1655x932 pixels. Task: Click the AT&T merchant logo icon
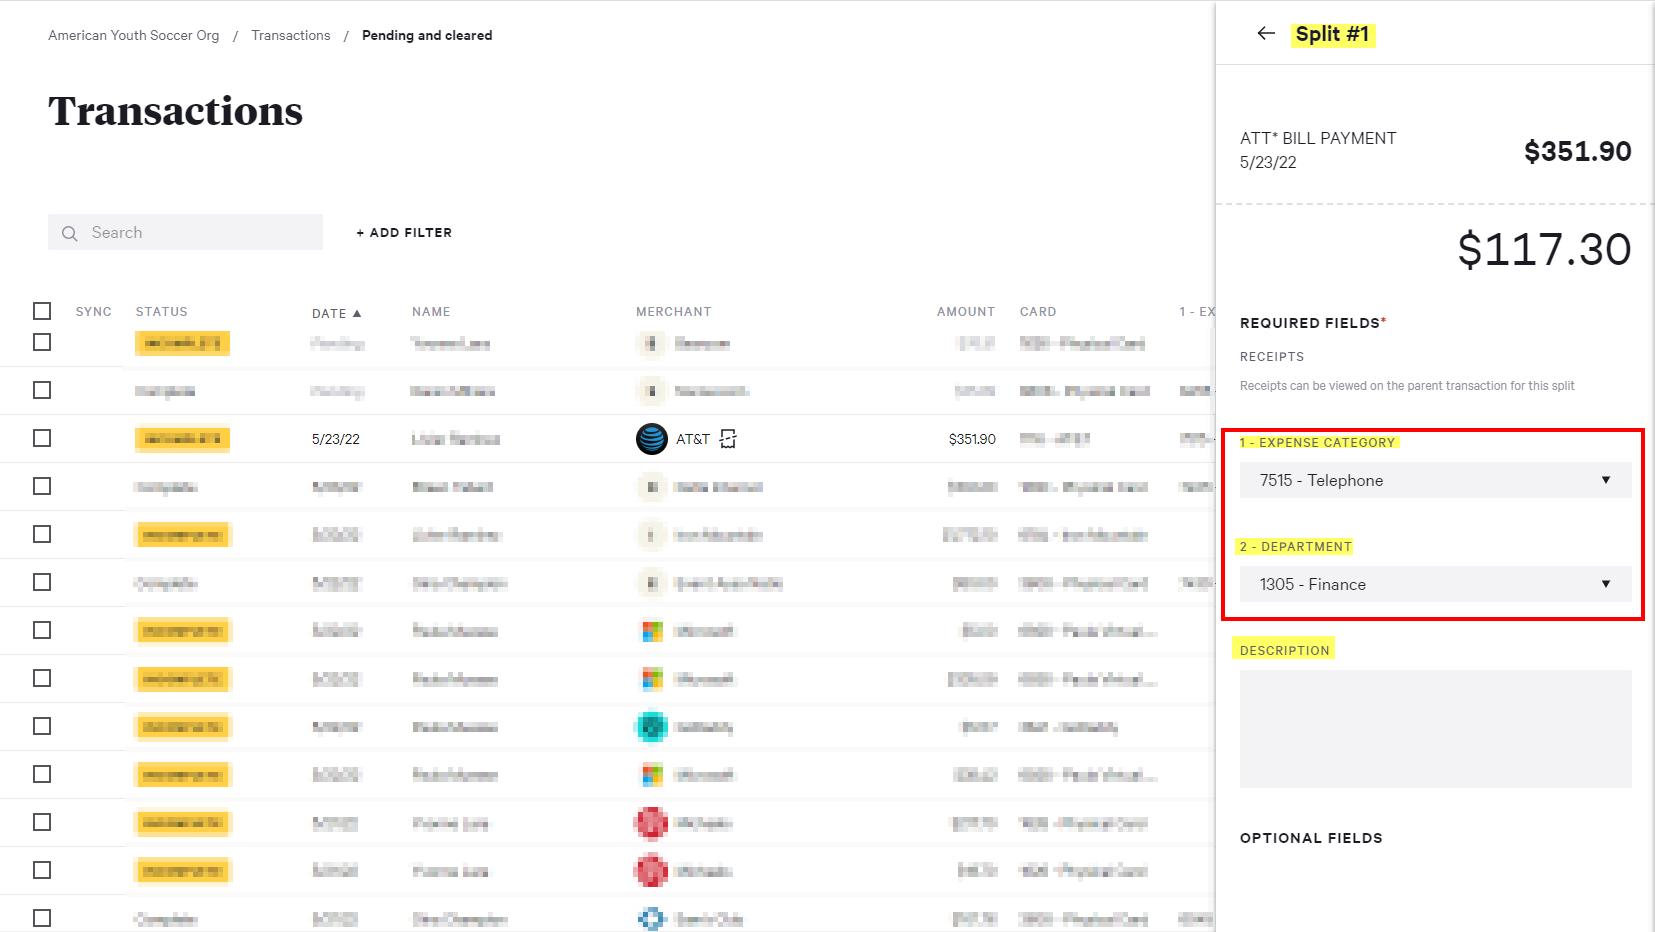coord(652,439)
